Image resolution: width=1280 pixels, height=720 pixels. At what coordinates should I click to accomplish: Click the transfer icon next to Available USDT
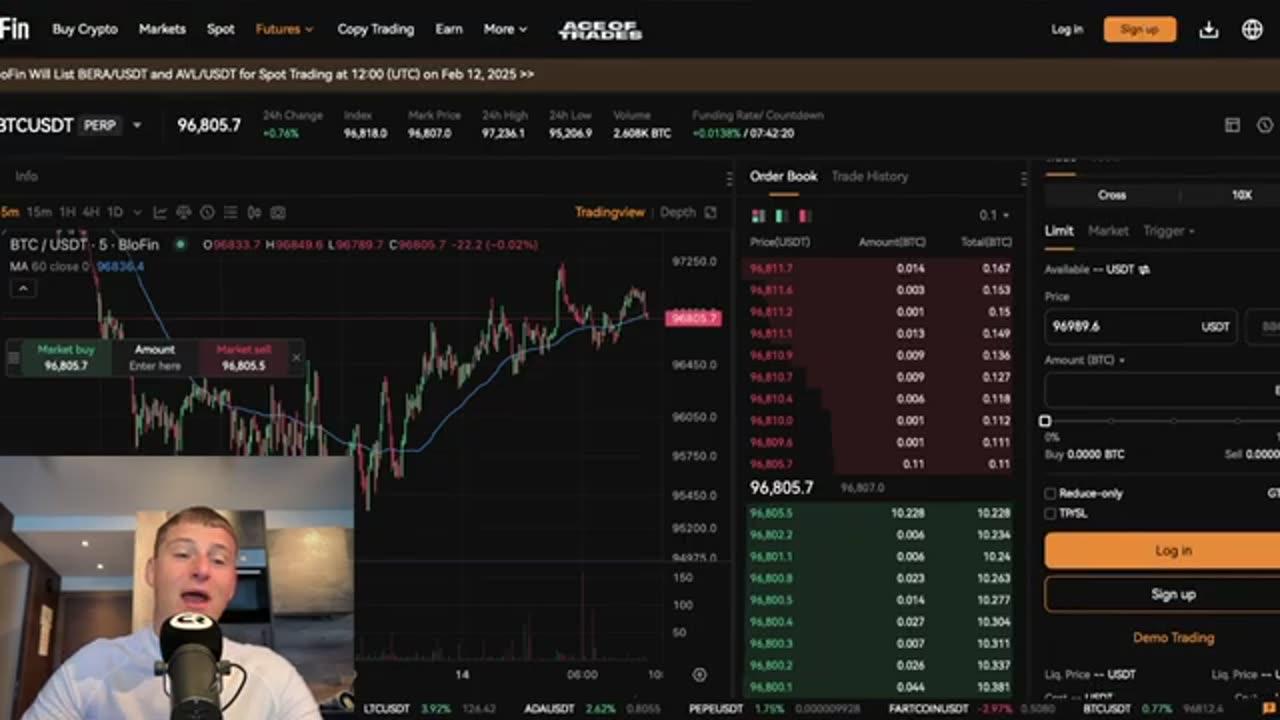pyautogui.click(x=1144, y=270)
